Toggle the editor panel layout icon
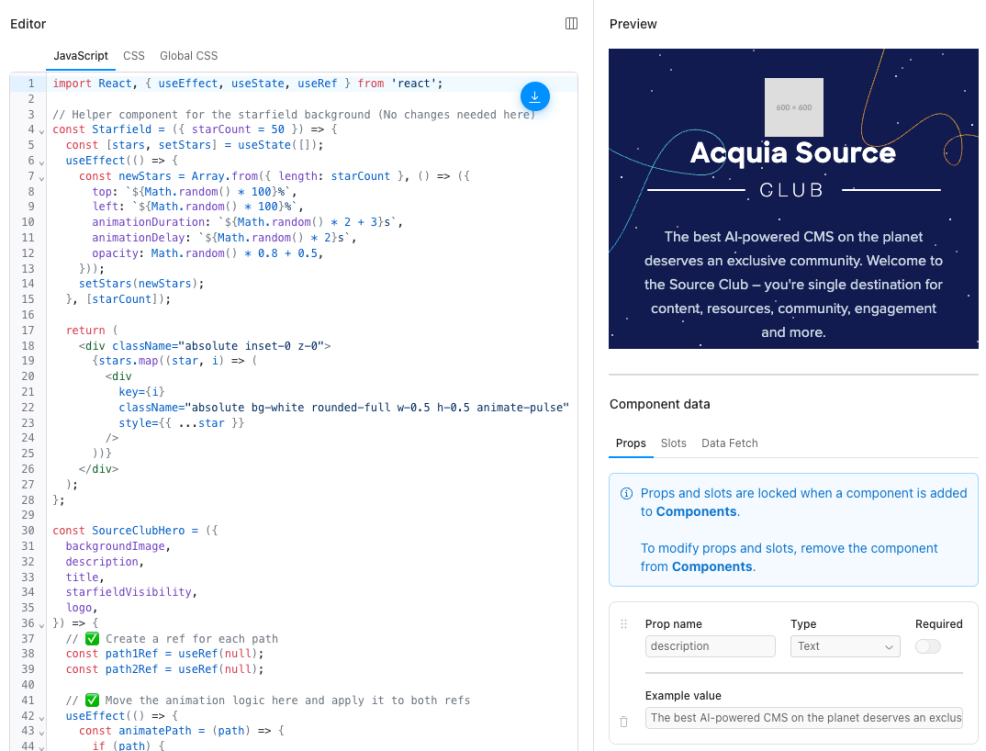Viewport: 986px width, 751px height. 571,24
